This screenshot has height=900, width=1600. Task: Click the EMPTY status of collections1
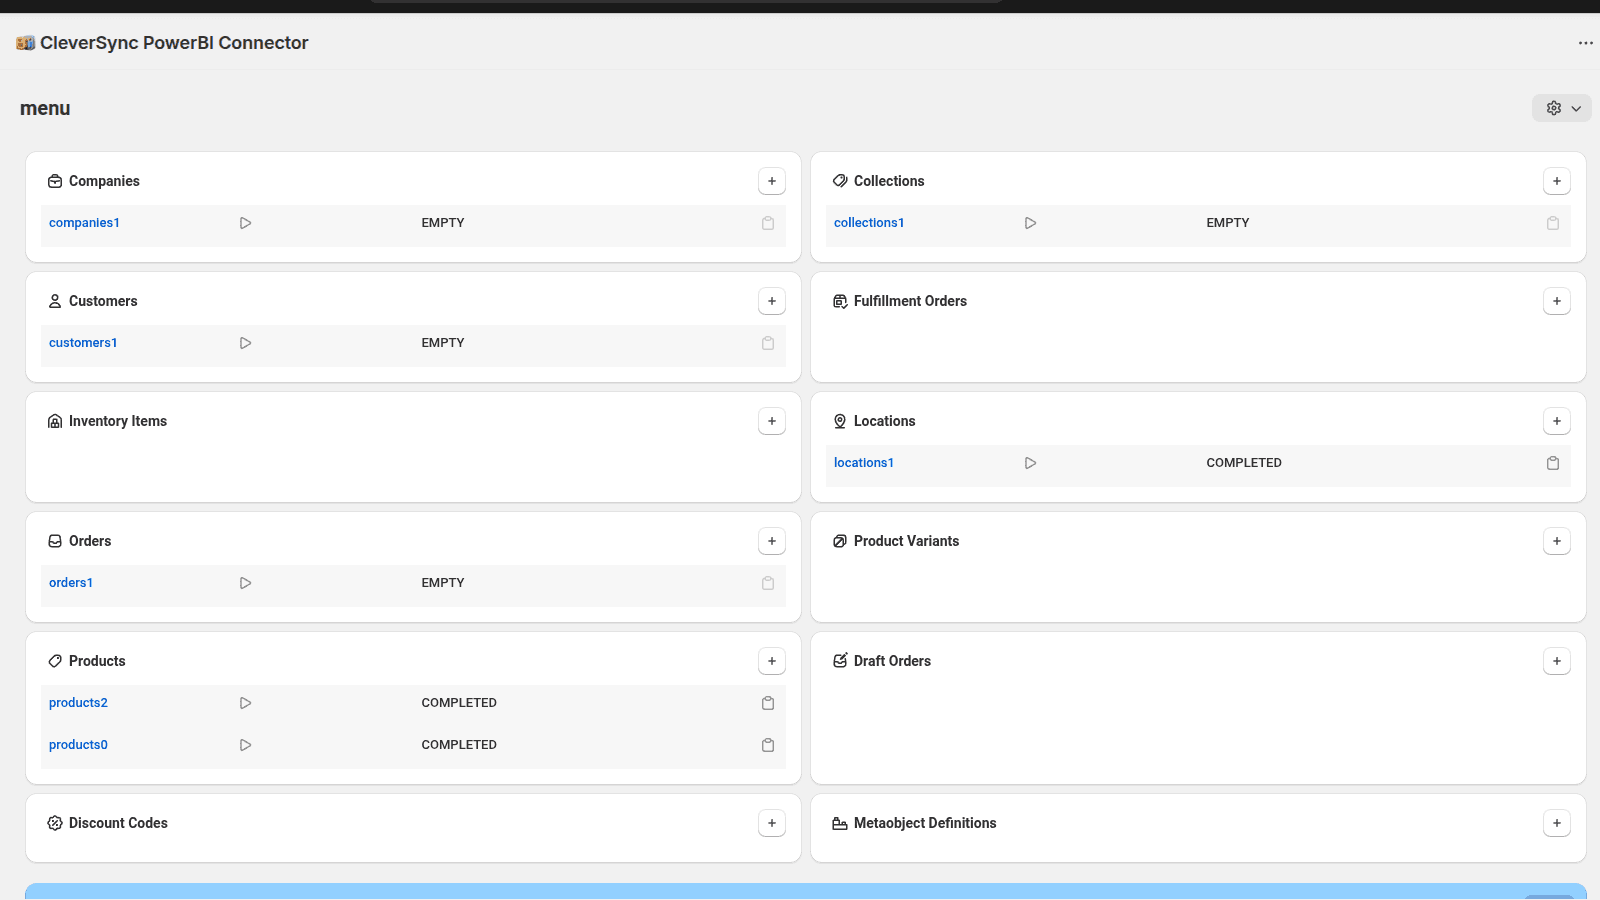point(1228,223)
